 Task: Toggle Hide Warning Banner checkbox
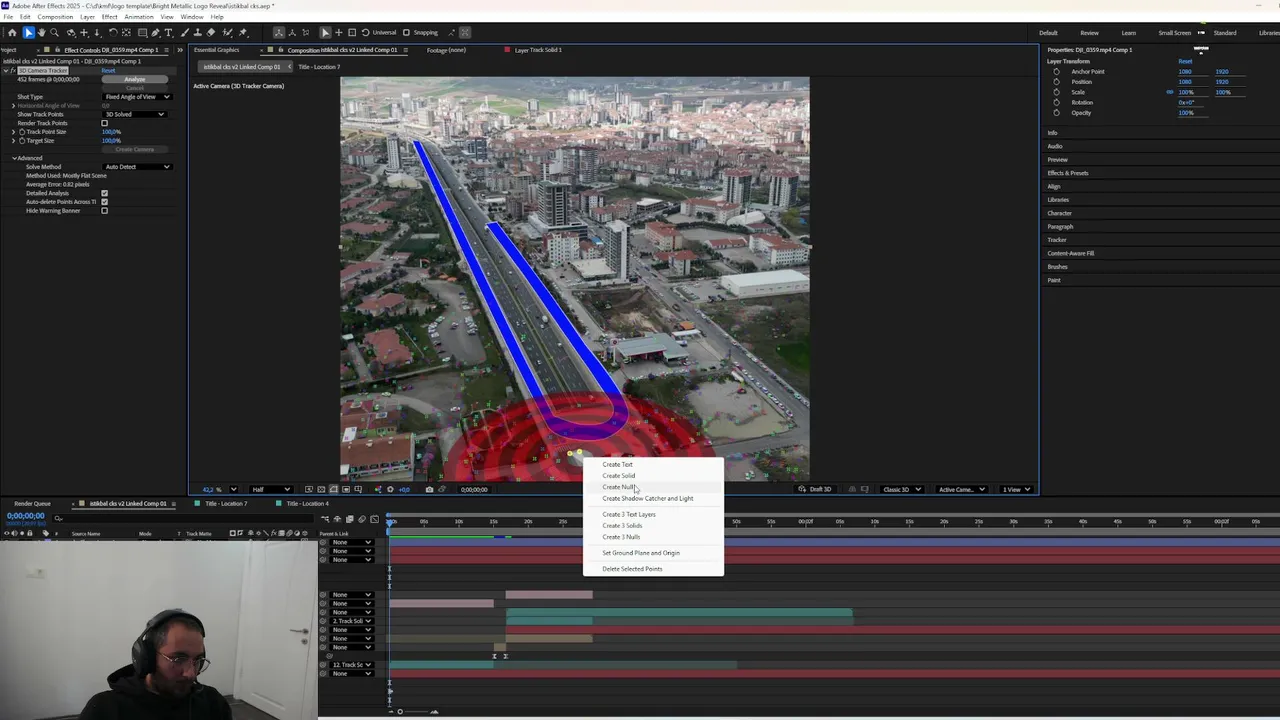[104, 211]
